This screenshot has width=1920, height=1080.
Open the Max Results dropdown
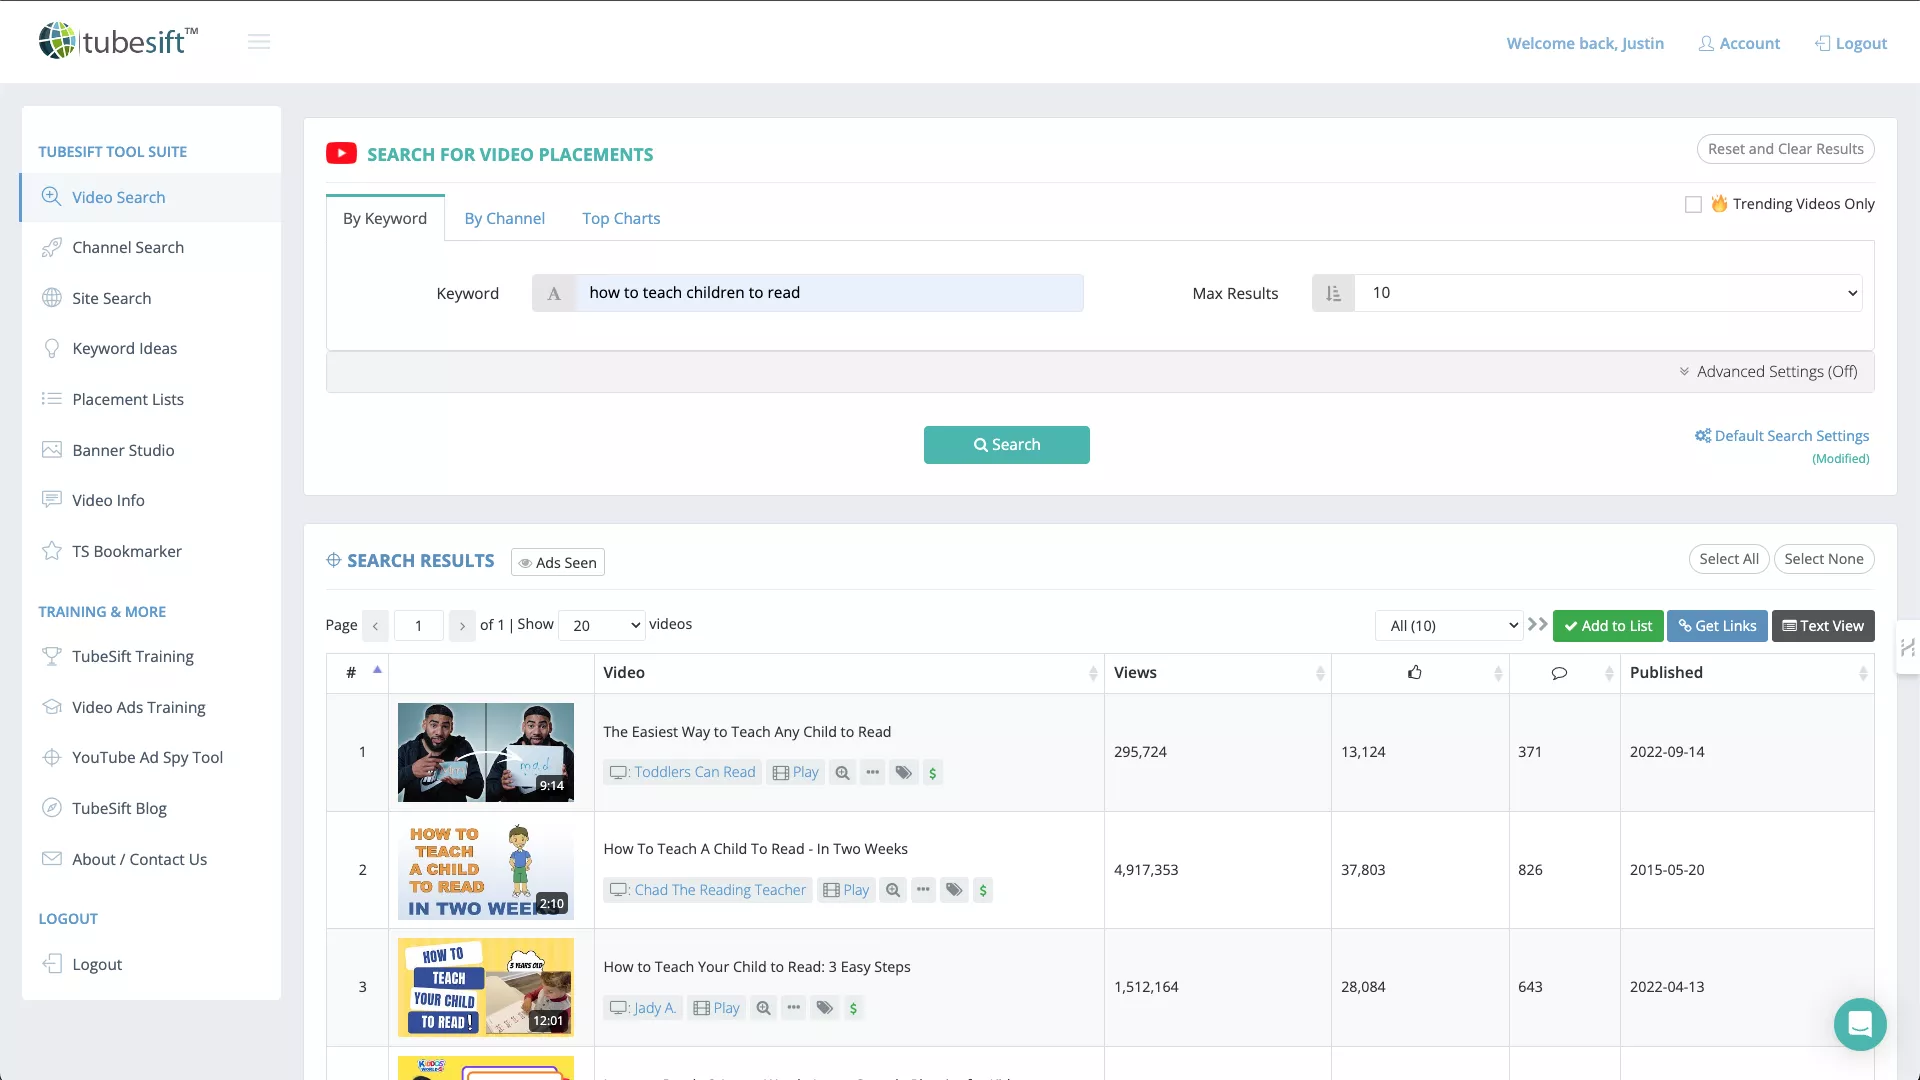(1607, 293)
